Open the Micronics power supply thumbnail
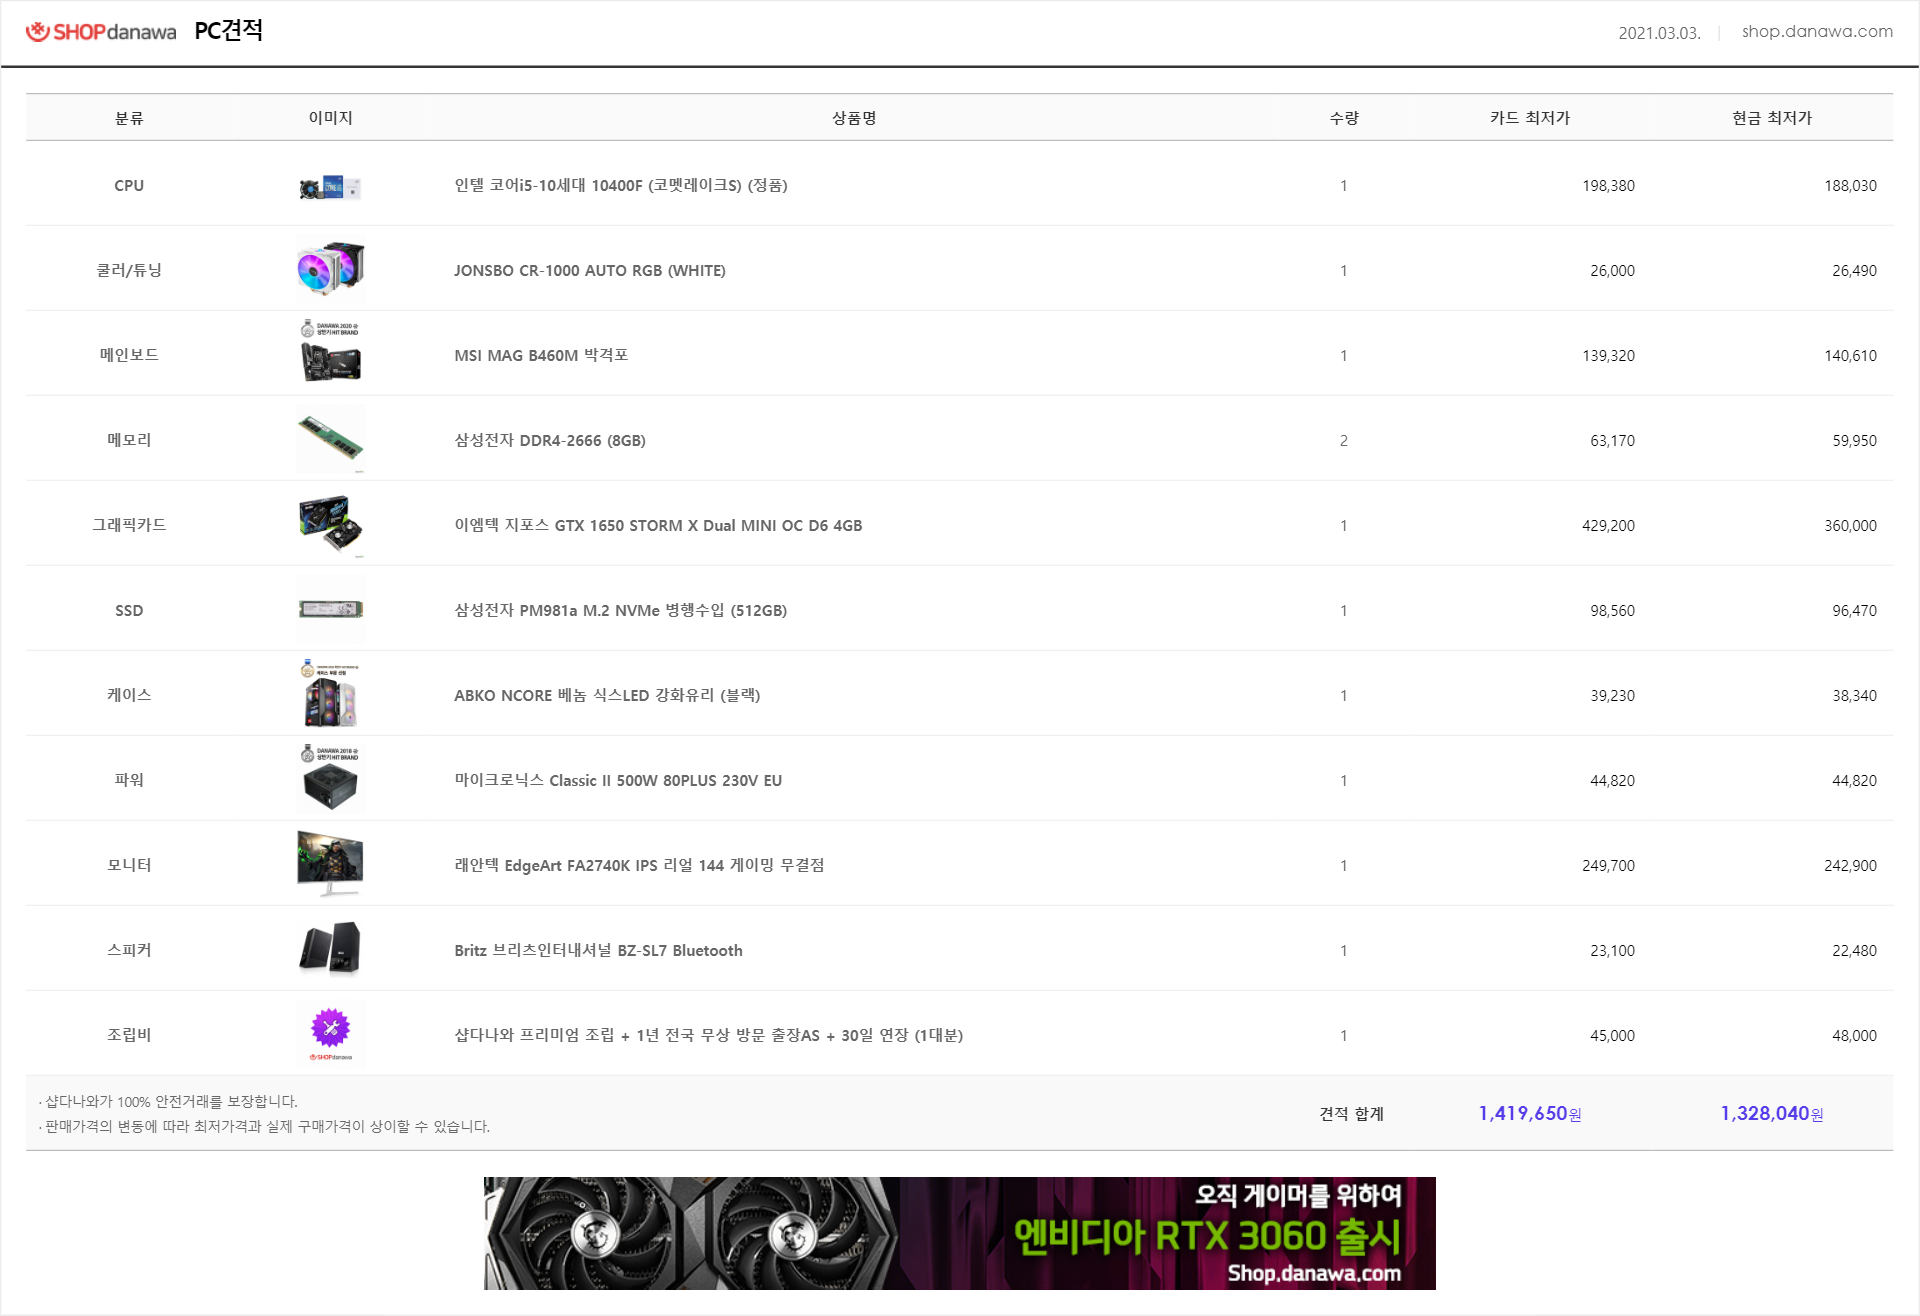1920x1316 pixels. [330, 780]
